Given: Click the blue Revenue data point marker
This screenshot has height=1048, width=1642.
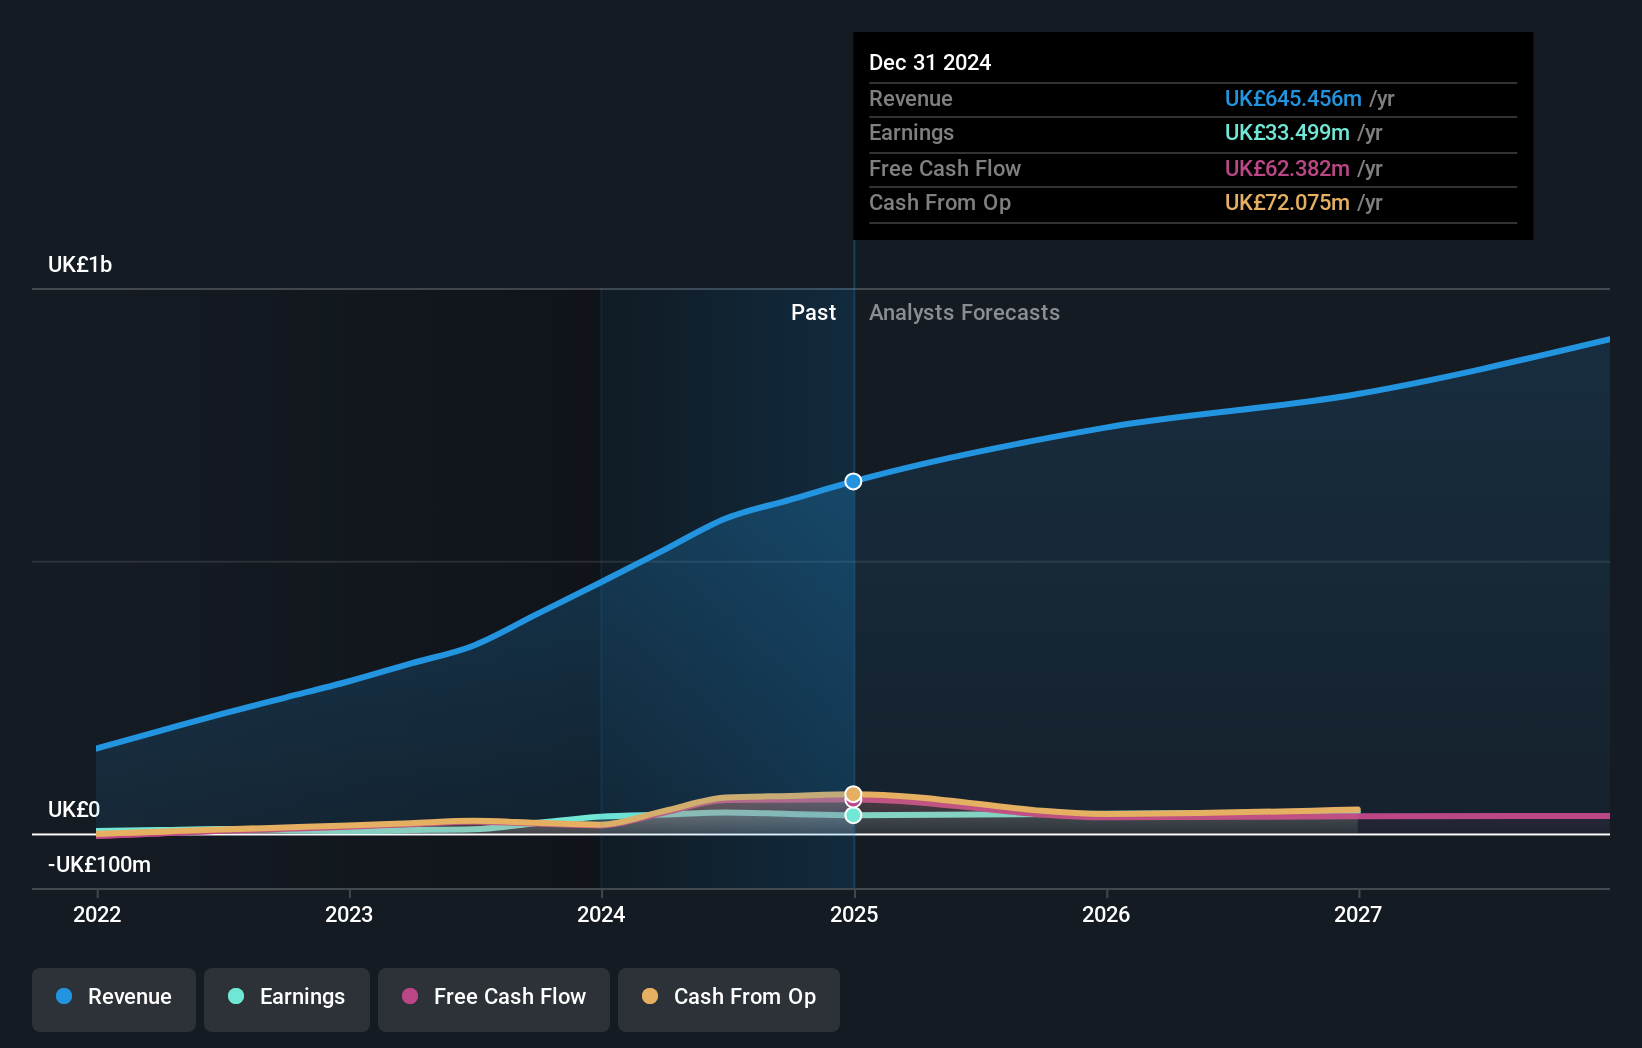Looking at the screenshot, I should point(853,481).
